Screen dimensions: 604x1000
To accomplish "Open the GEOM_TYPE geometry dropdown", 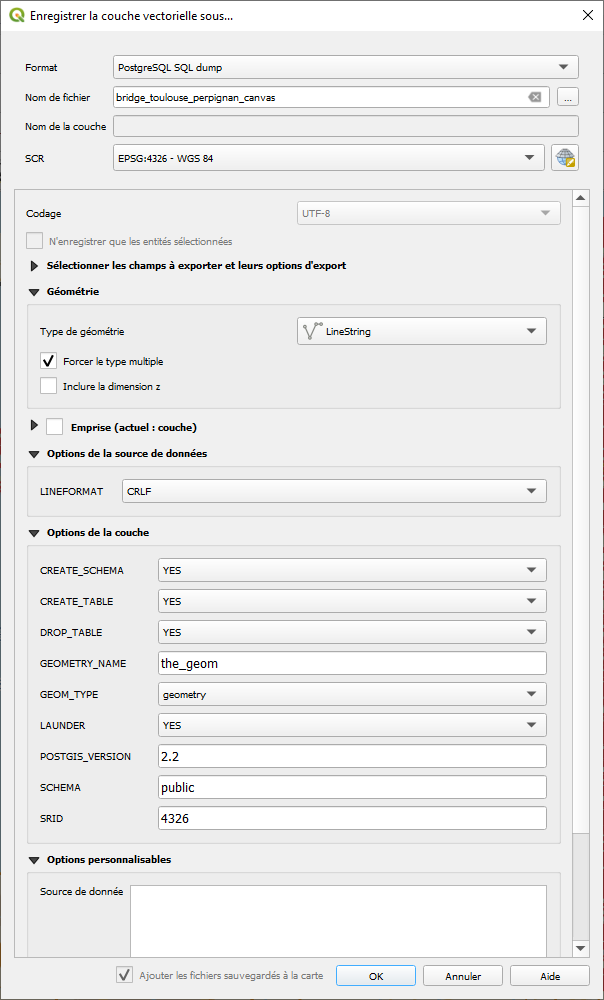I will (352, 694).
